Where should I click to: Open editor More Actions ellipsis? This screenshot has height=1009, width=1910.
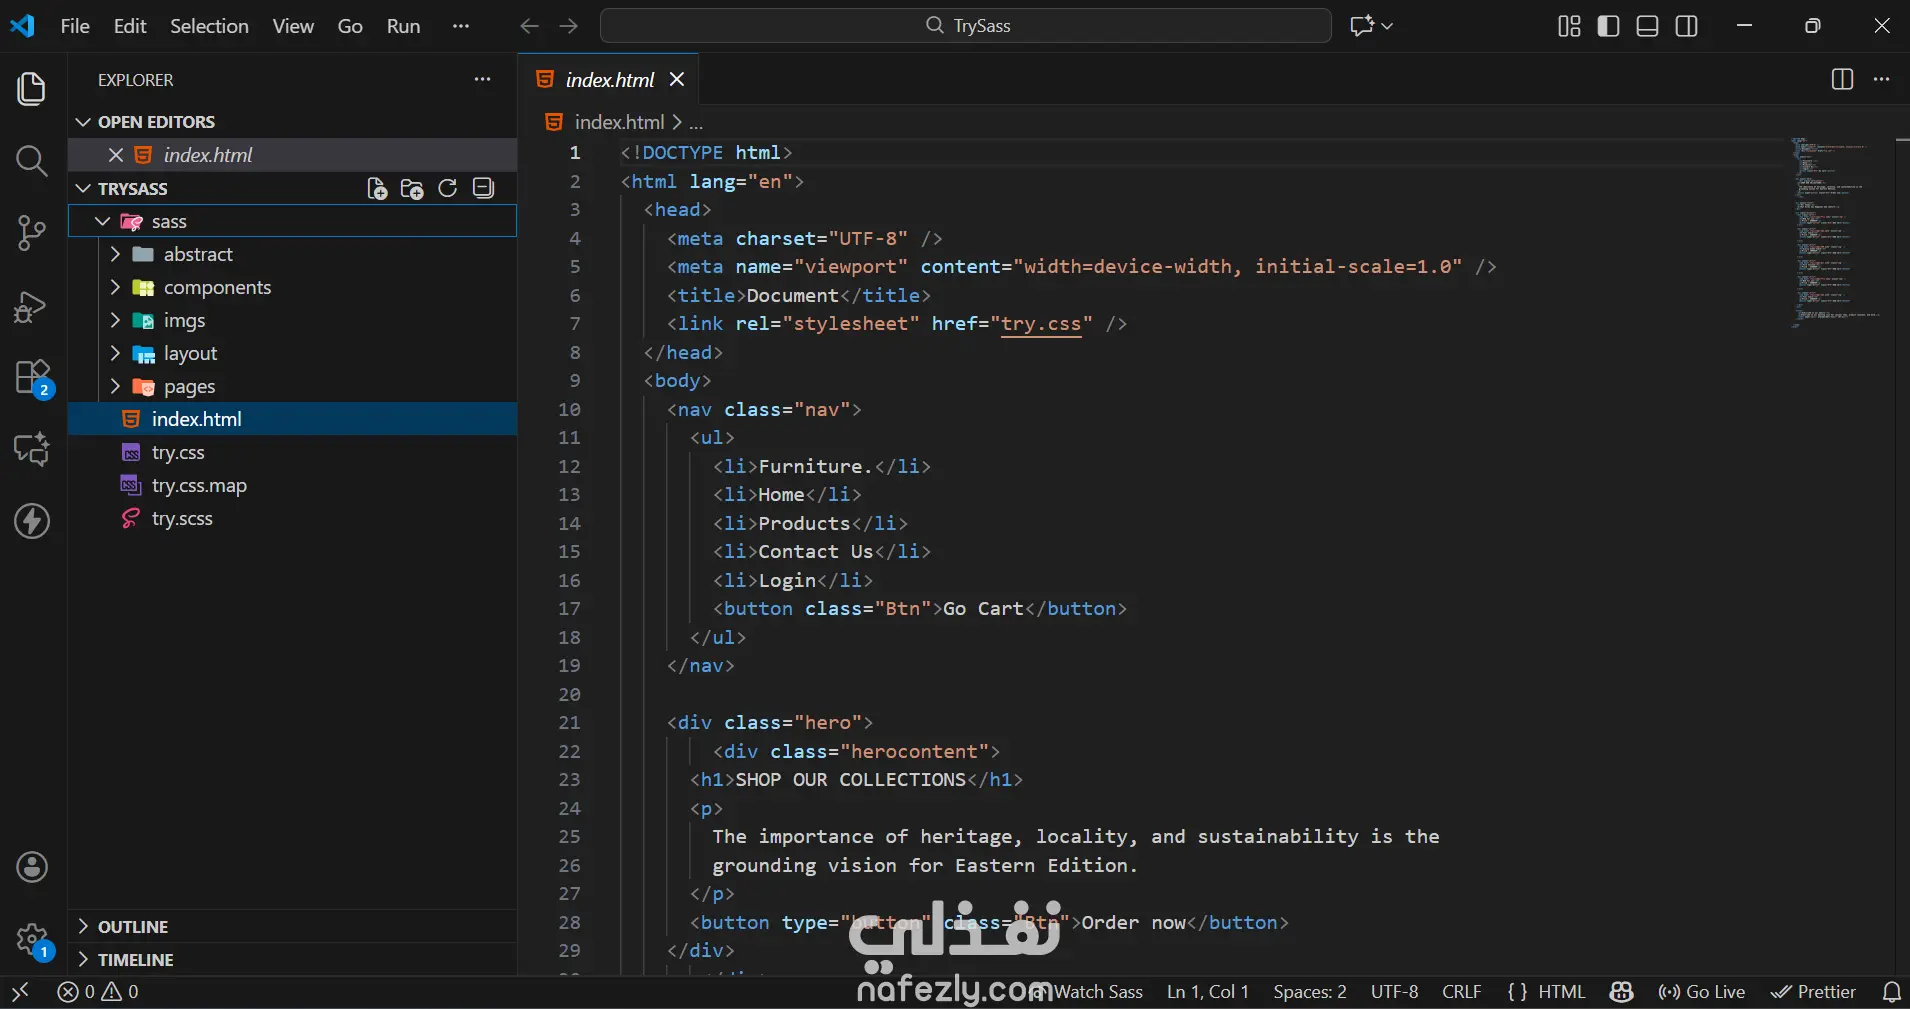(x=1882, y=79)
